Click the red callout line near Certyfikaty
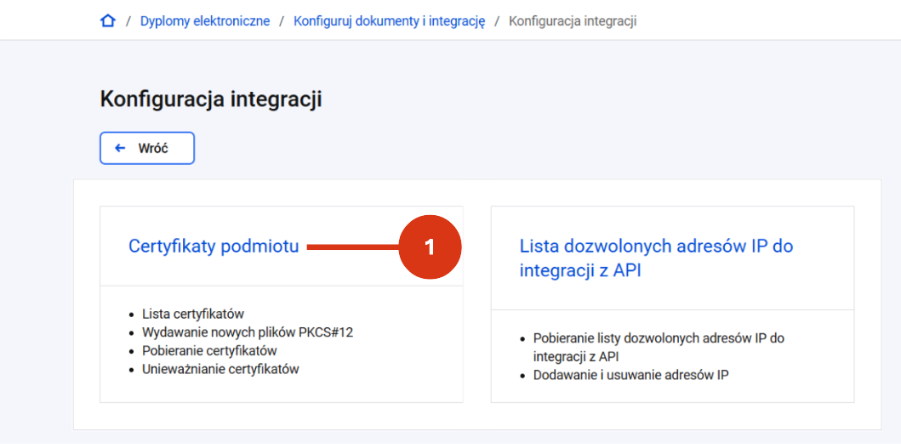 [353, 247]
